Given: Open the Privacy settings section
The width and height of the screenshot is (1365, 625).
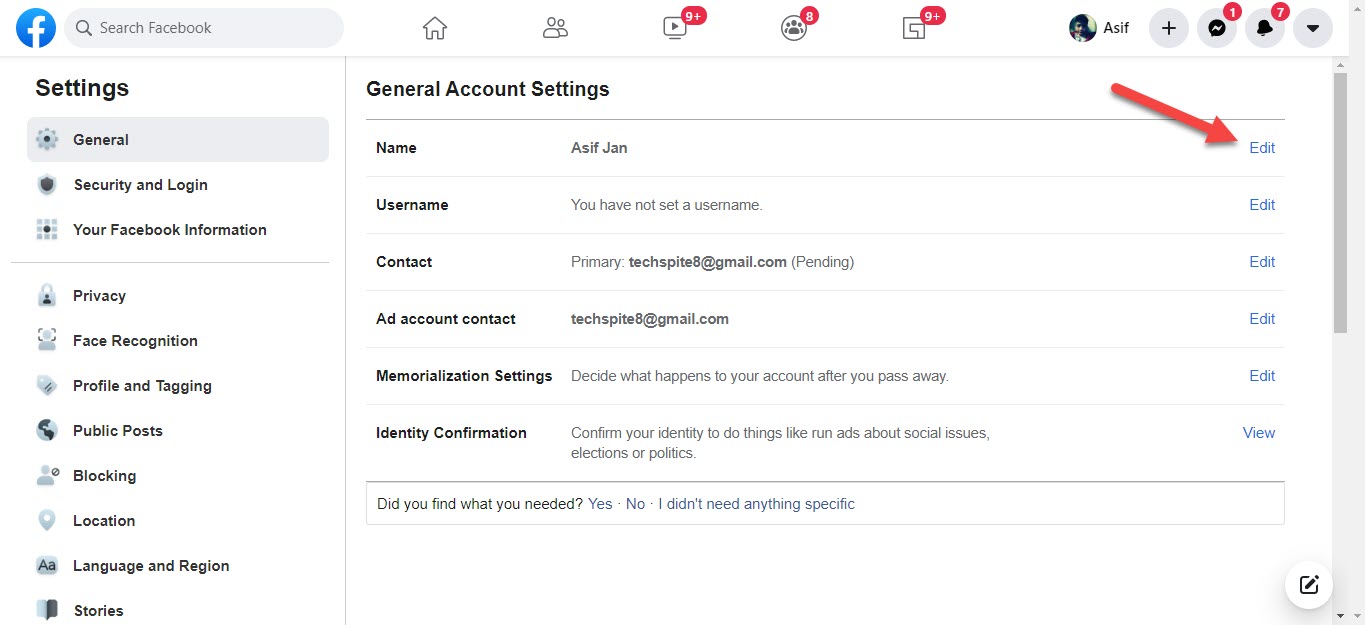Looking at the screenshot, I should (99, 296).
